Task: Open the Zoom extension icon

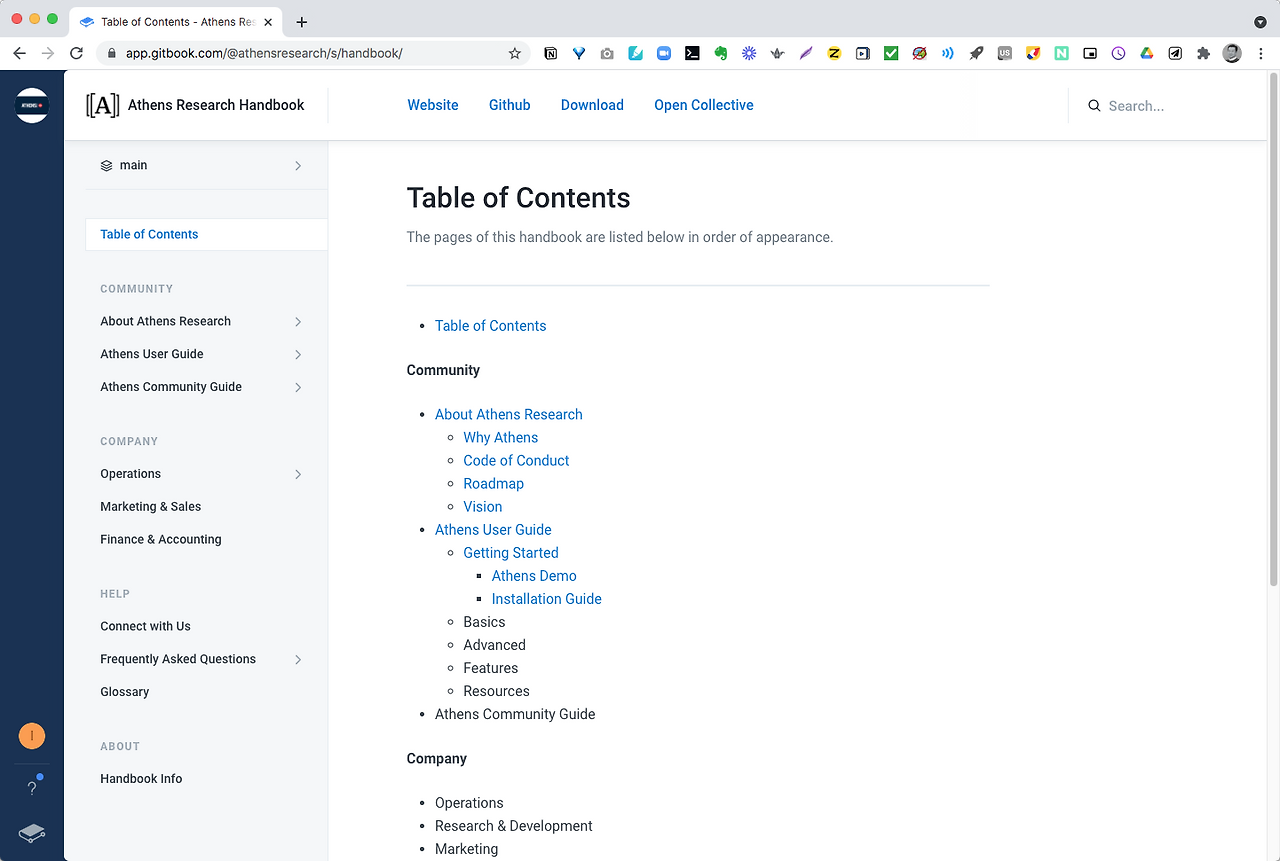Action: point(663,53)
